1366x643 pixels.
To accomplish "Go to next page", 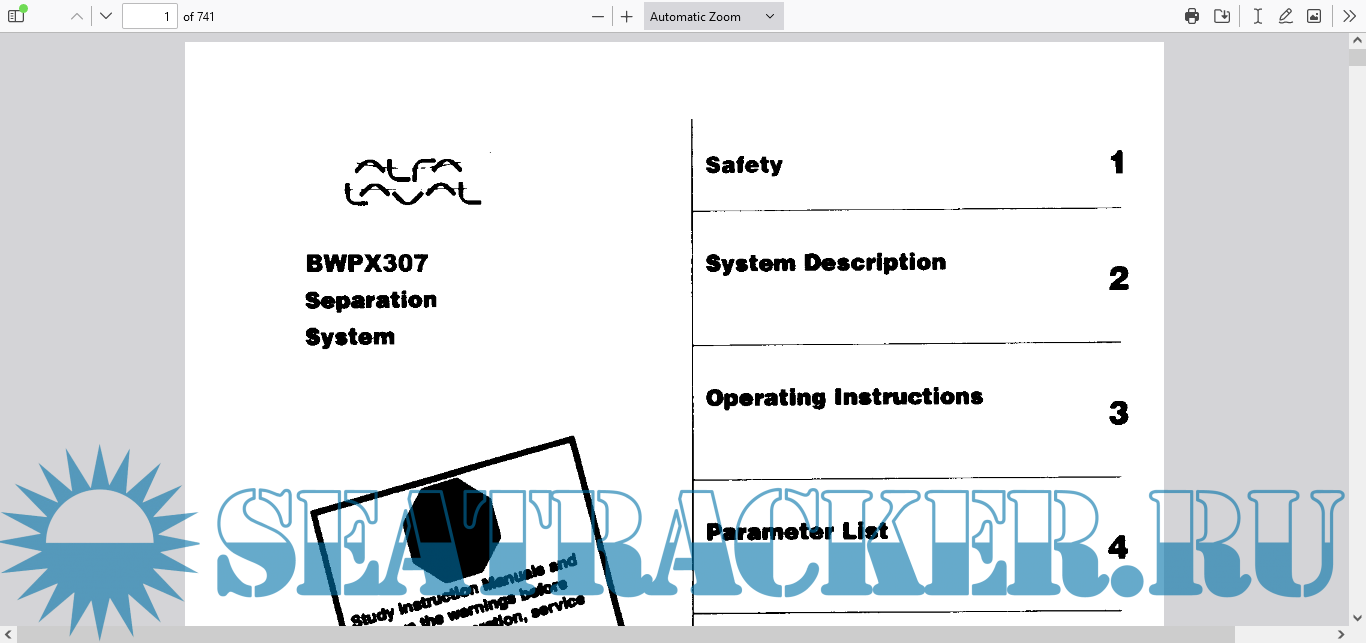I will click(106, 16).
